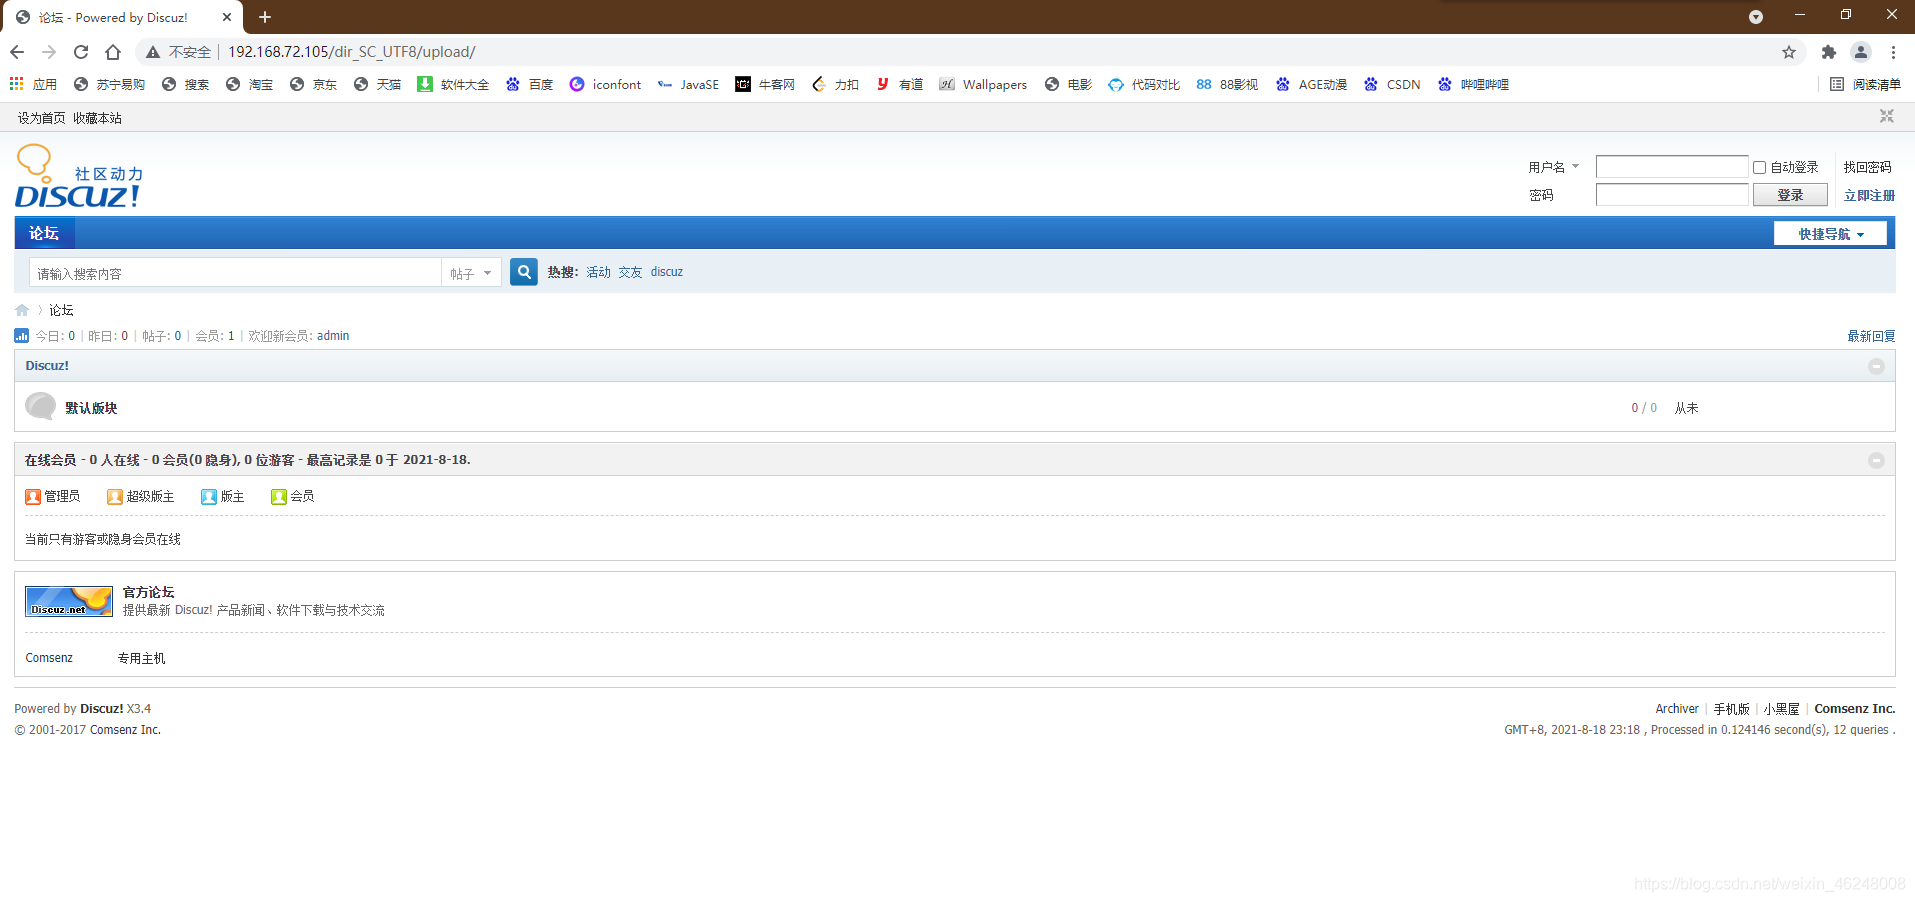The image size is (1915, 902).
Task: Click the blue search magnifier button
Action: tap(524, 272)
